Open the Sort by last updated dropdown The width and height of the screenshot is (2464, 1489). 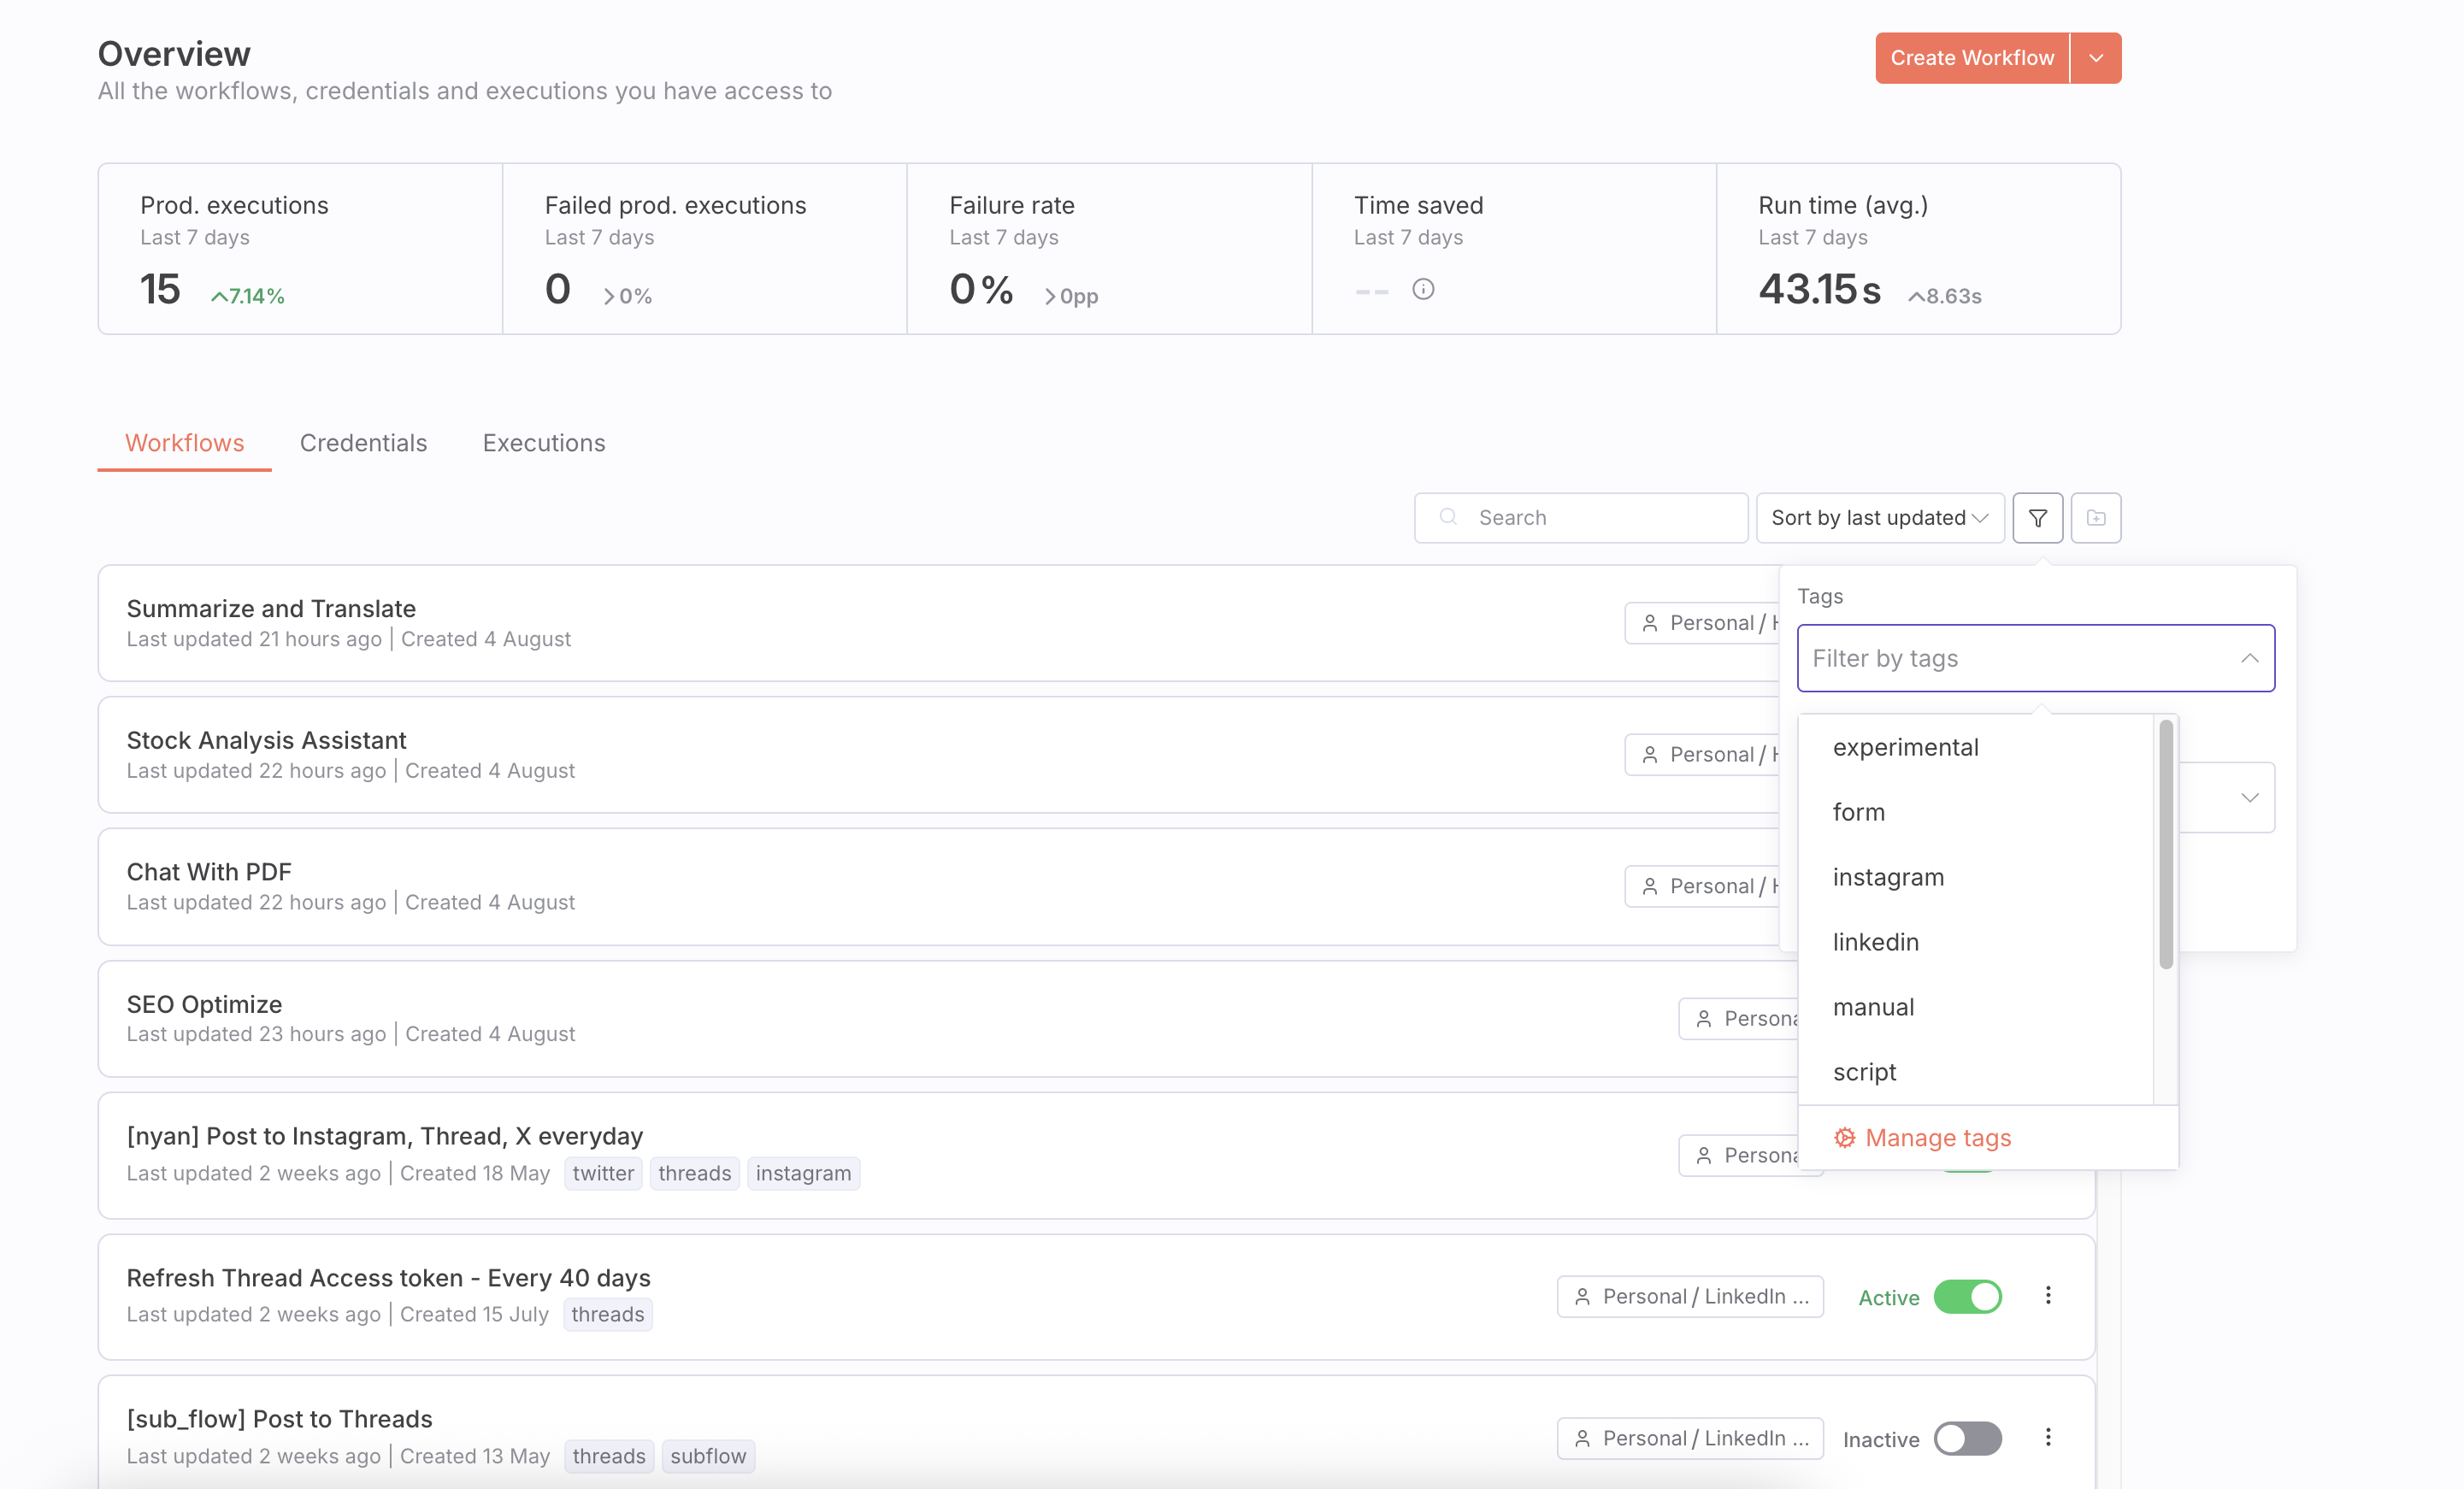click(1878, 517)
